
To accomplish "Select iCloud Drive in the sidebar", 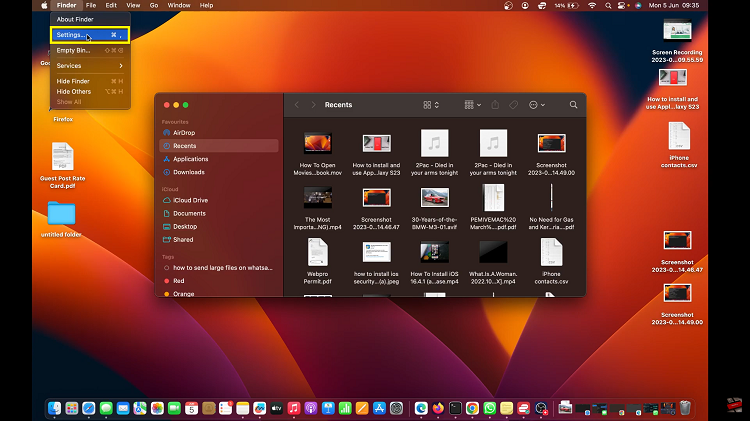I will [x=219, y=200].
